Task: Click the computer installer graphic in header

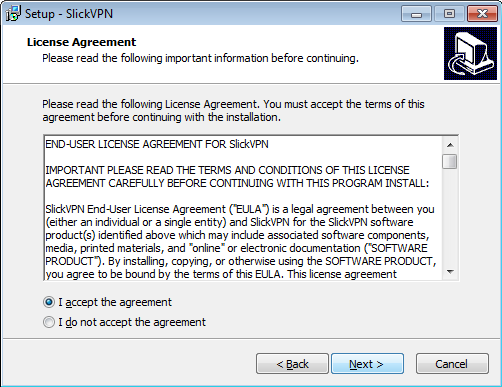Action: point(470,54)
